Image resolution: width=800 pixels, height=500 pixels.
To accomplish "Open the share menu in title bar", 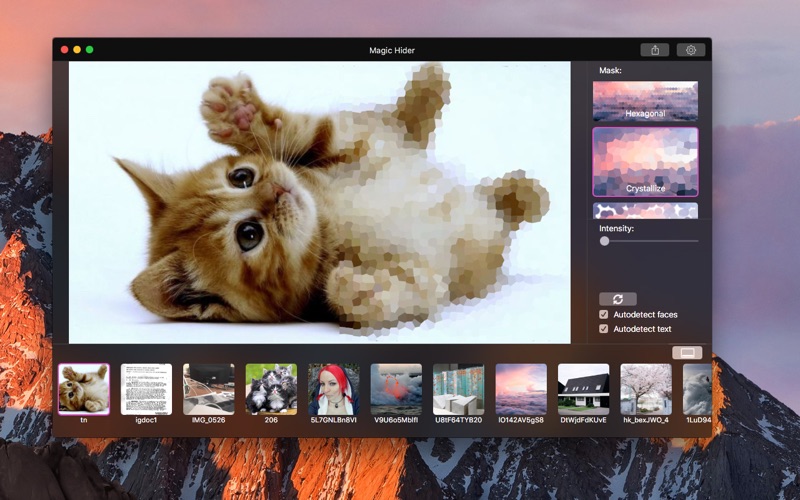I will tap(655, 50).
